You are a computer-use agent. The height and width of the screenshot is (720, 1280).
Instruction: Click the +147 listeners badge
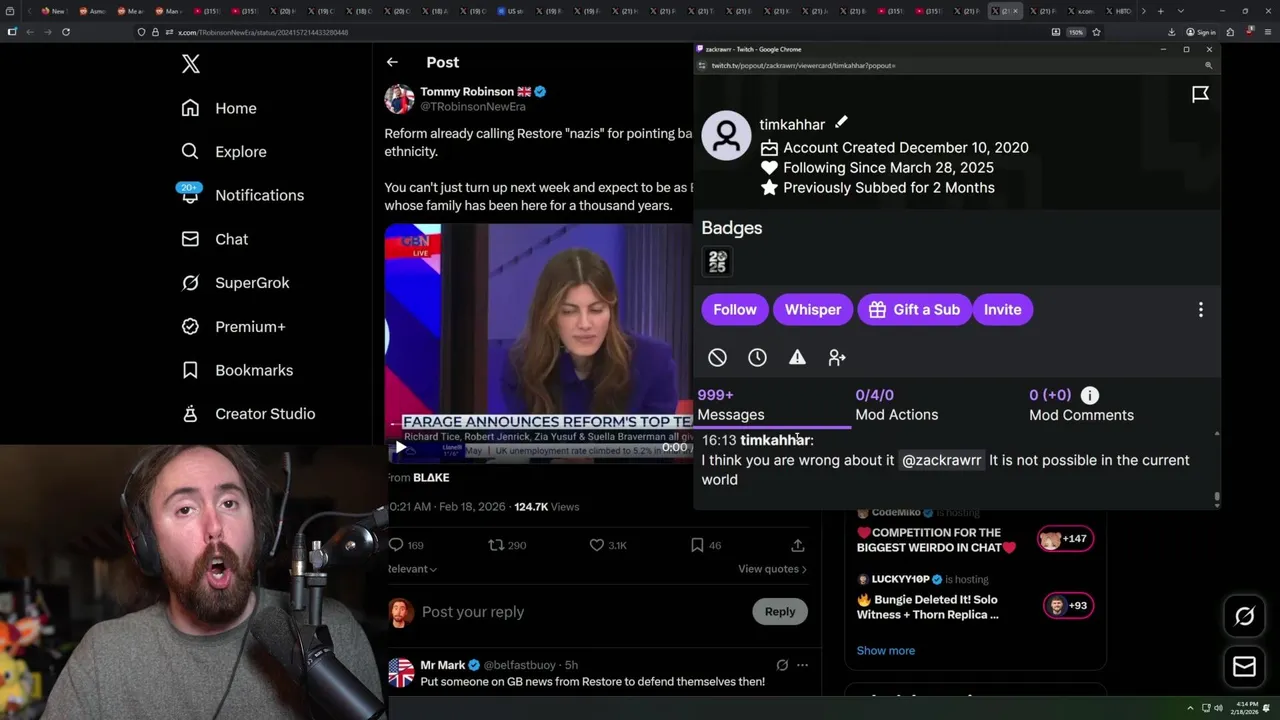tap(1065, 539)
